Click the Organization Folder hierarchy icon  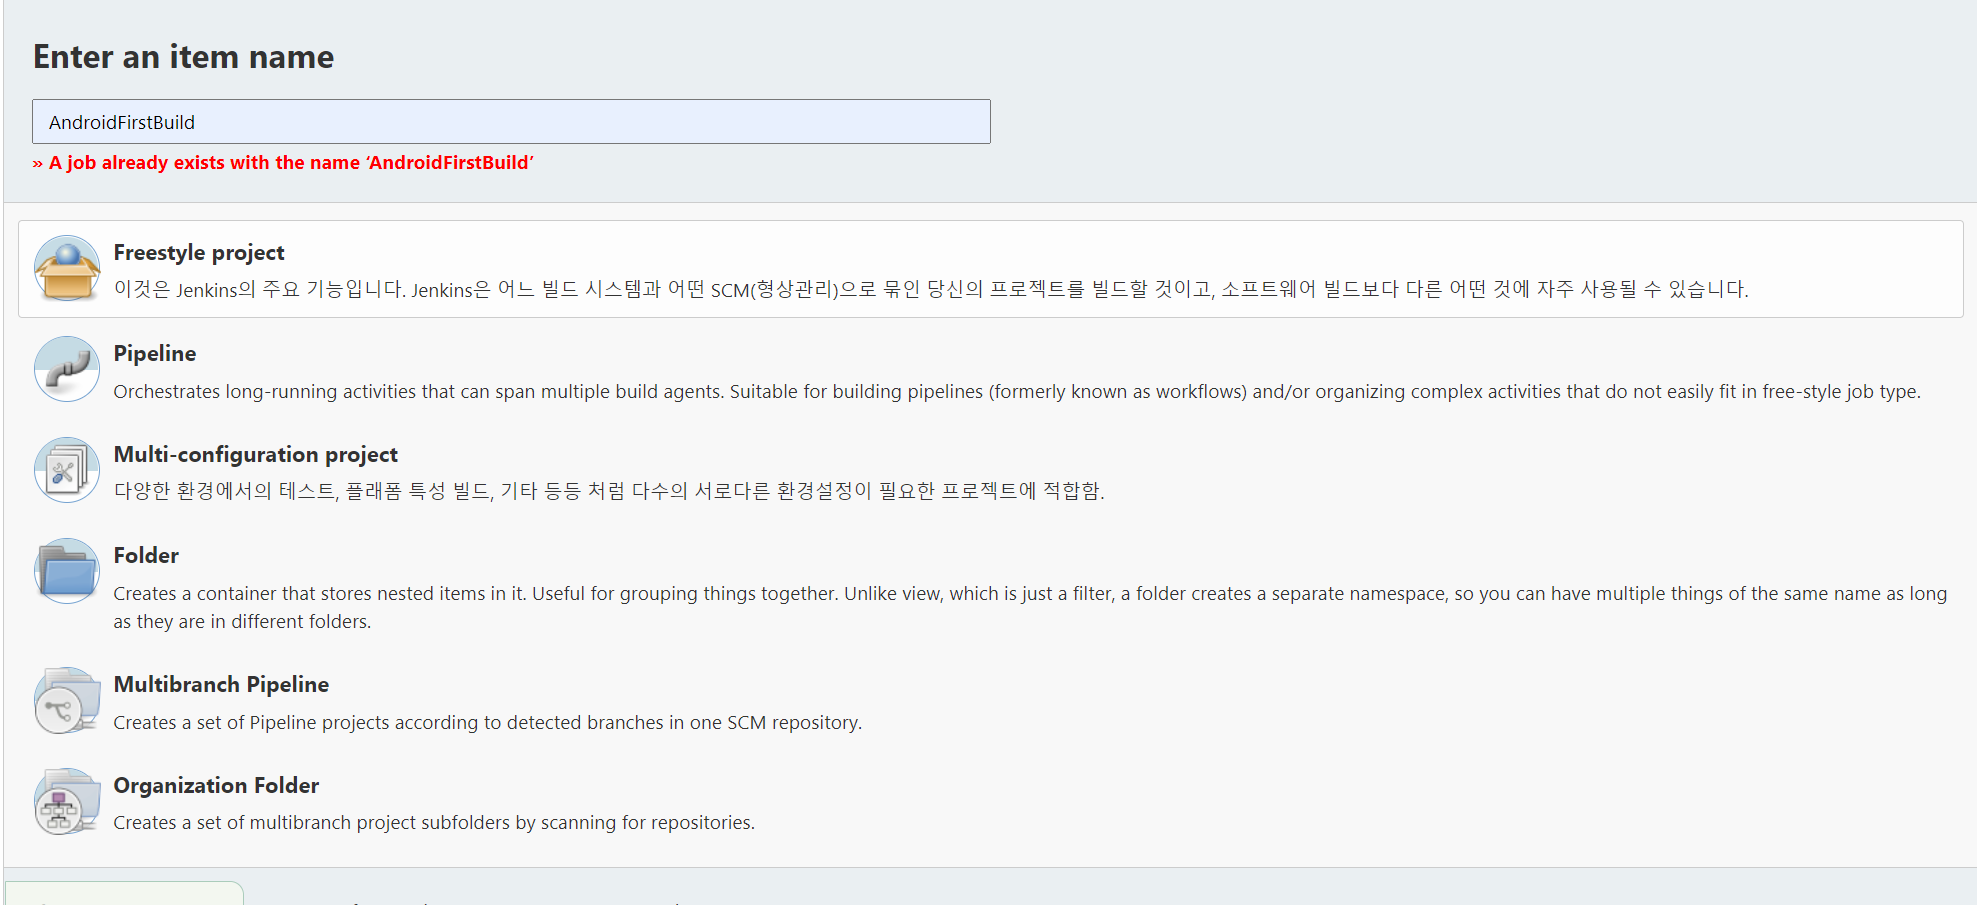tap(67, 801)
